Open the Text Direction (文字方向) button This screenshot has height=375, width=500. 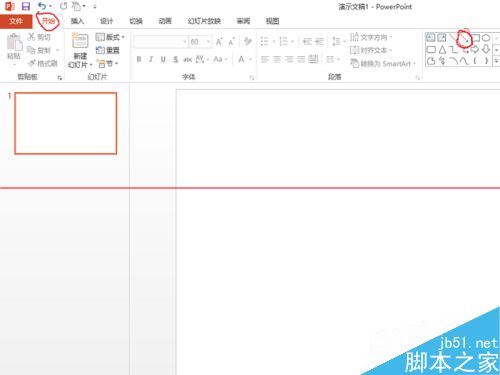coord(371,37)
